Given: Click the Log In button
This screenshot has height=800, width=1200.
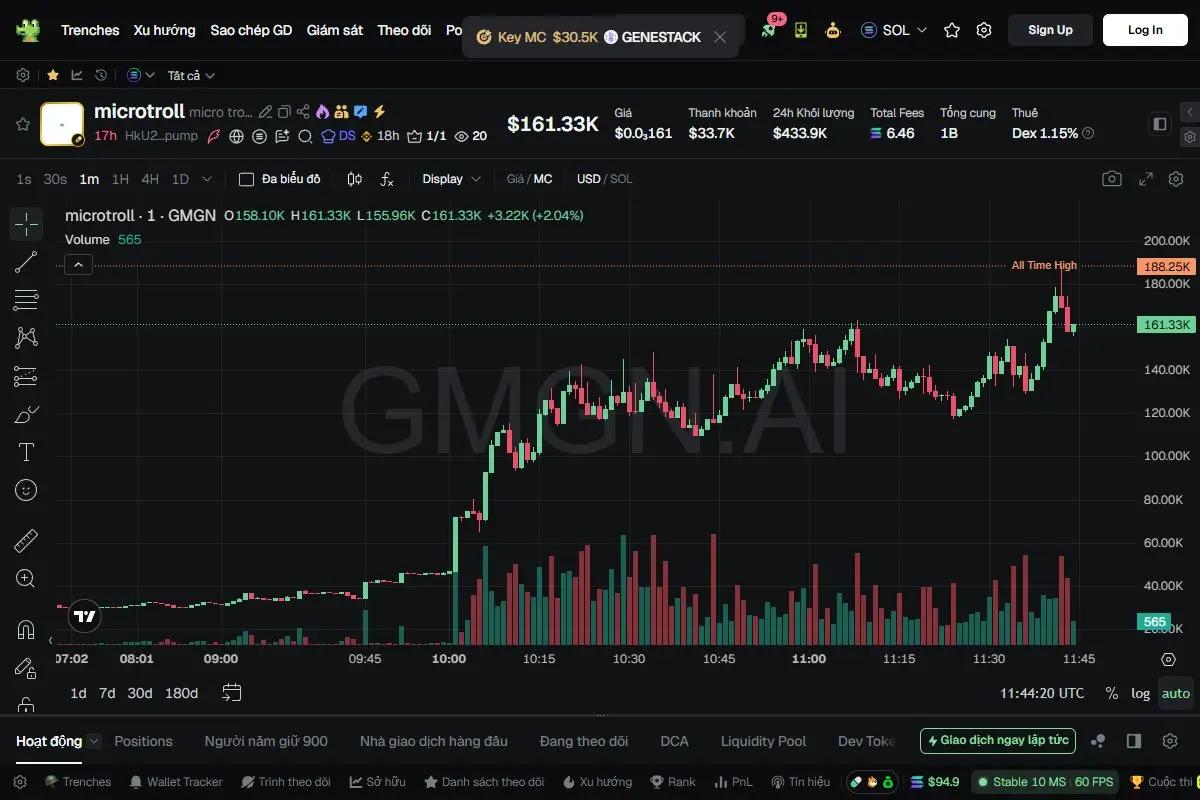Looking at the screenshot, I should (1145, 30).
